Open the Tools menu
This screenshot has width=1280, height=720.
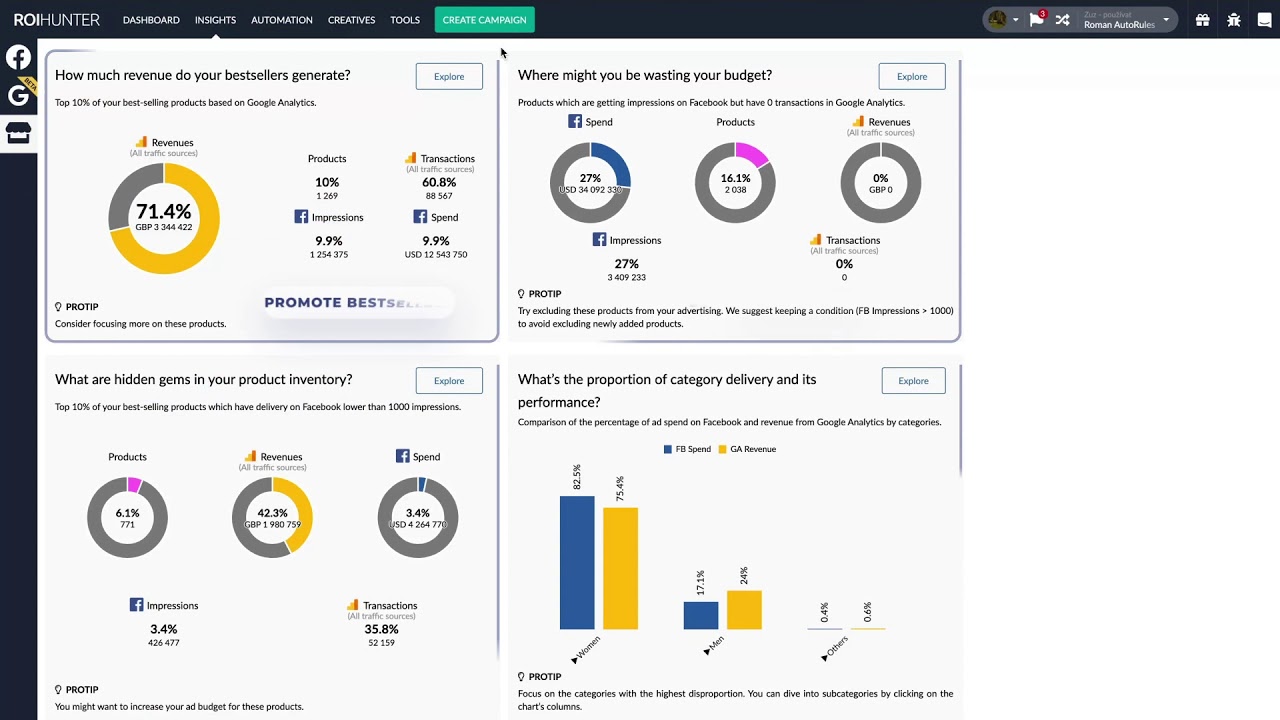(x=405, y=20)
